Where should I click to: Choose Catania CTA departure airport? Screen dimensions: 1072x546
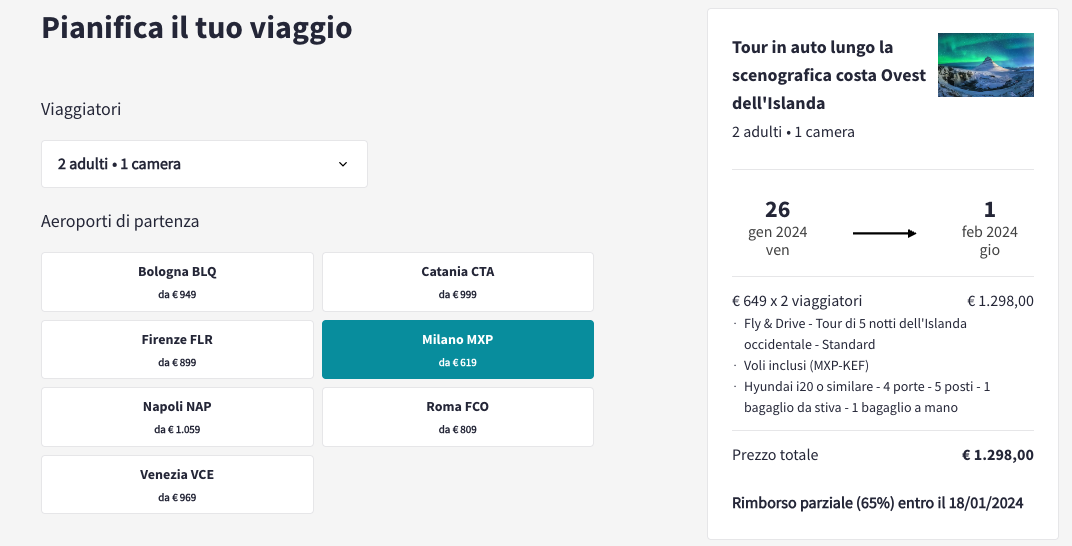457,282
